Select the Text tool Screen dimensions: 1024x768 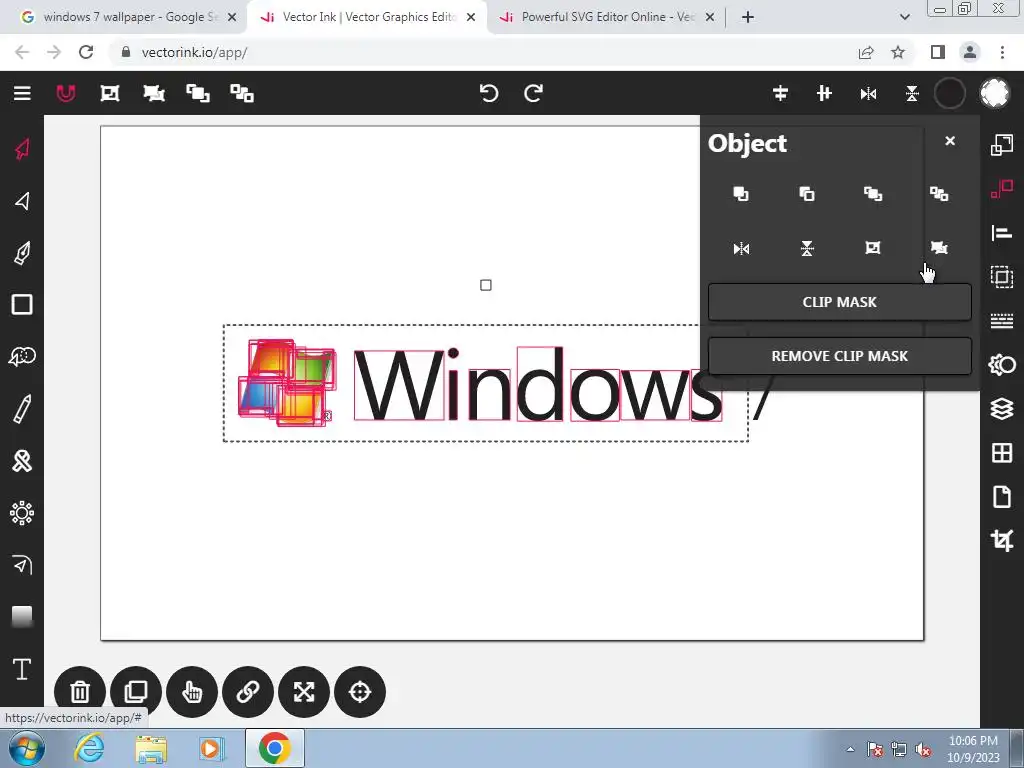coord(22,669)
